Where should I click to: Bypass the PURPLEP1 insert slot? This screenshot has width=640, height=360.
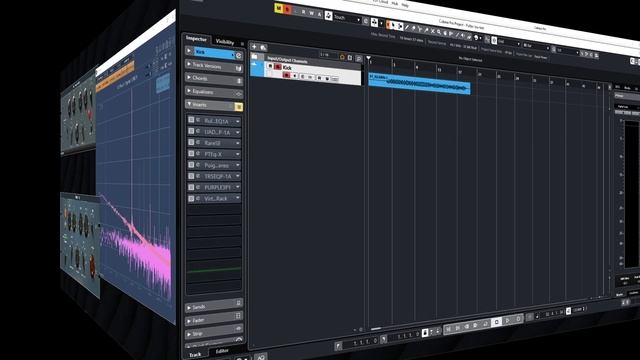191,187
